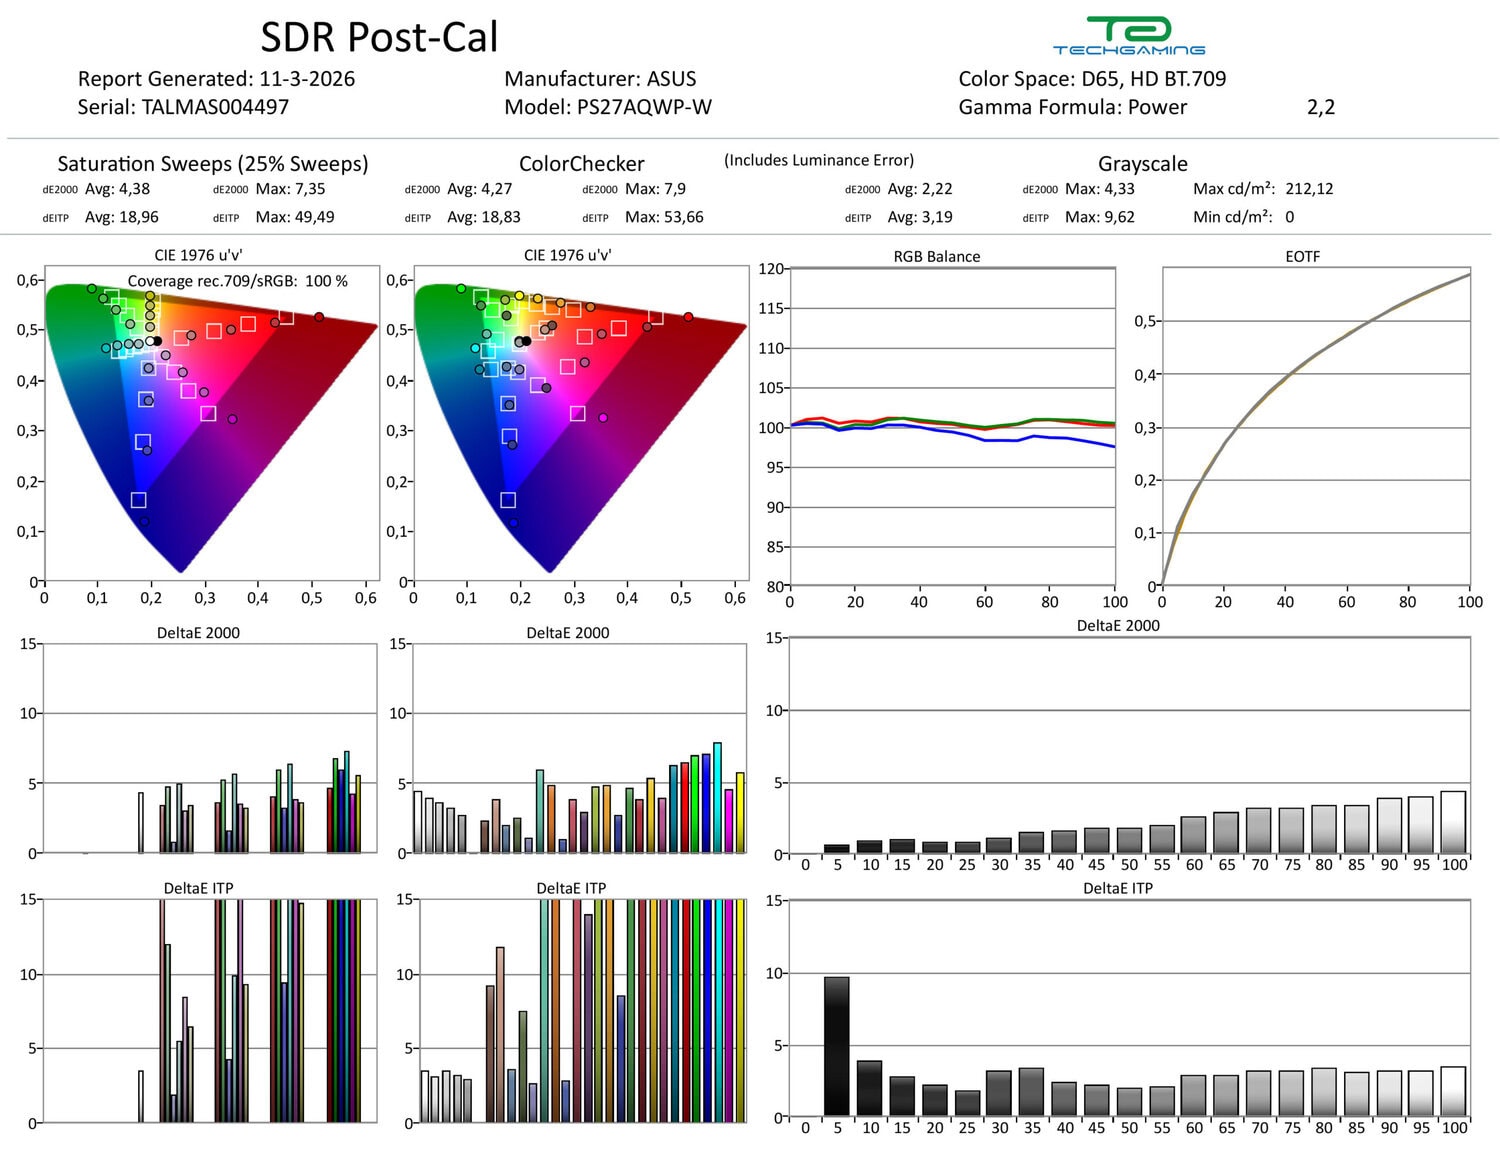The height and width of the screenshot is (1159, 1500).
Task: Click the tallest bar in Grayscale DeltaE ITP
Action: [x=836, y=1046]
